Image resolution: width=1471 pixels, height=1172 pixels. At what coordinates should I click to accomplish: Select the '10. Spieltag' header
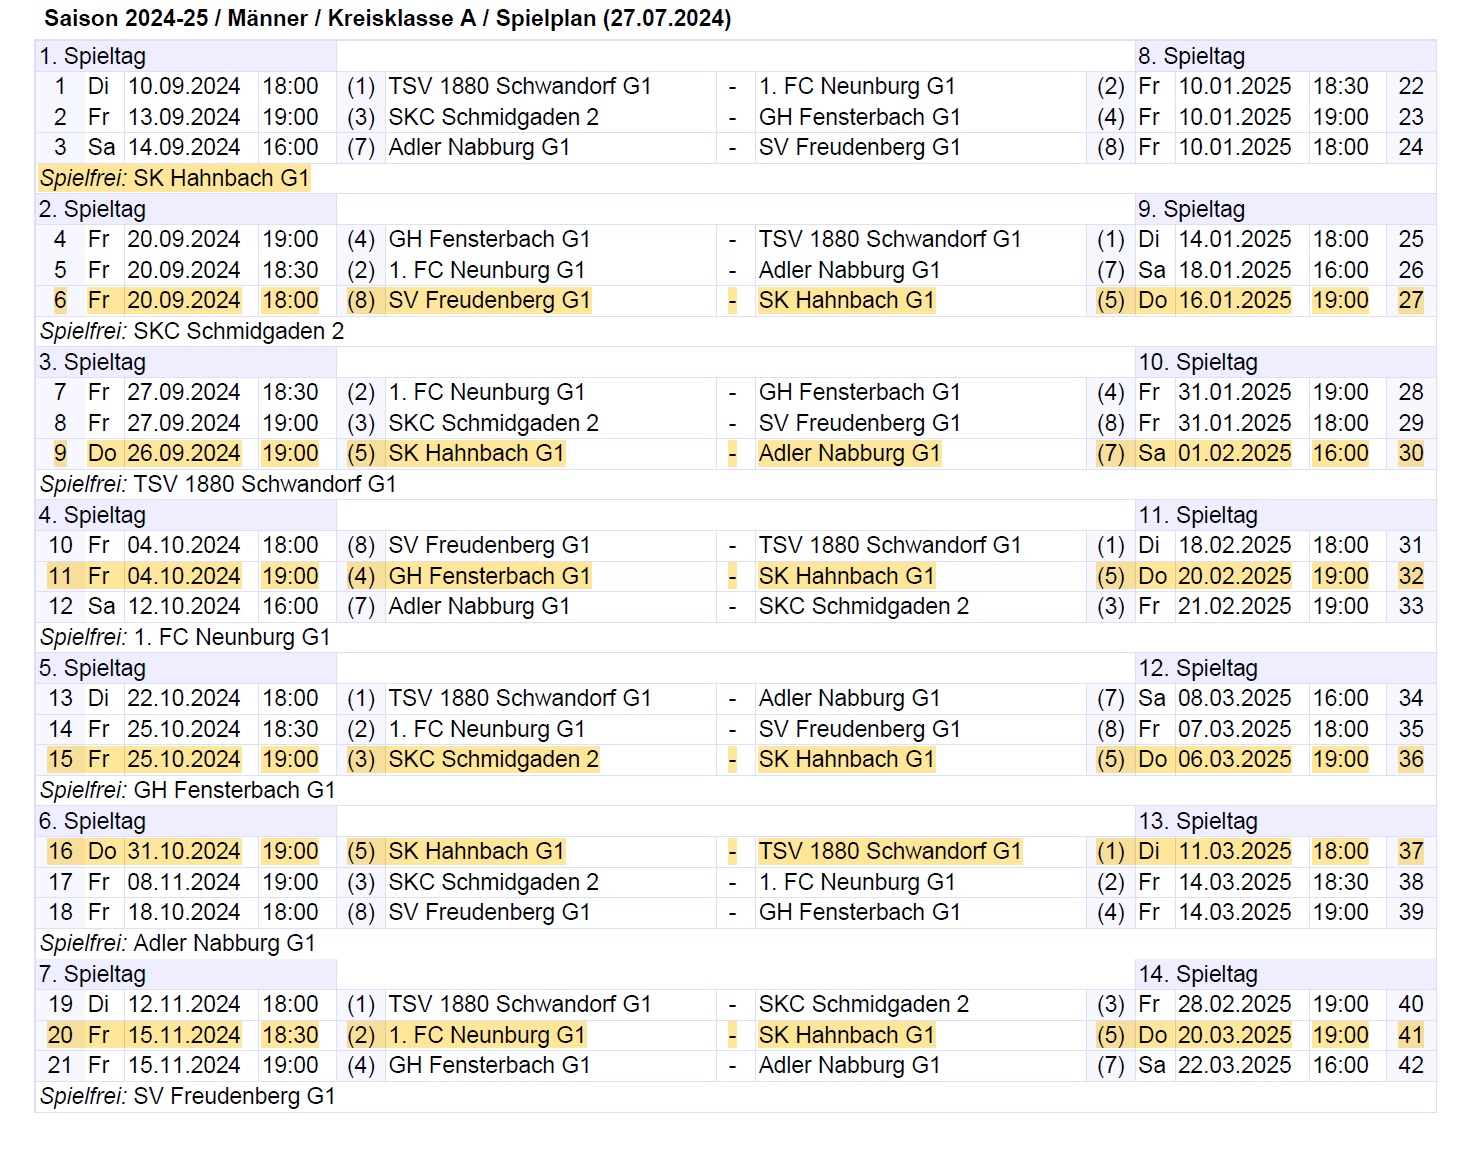point(1198,362)
